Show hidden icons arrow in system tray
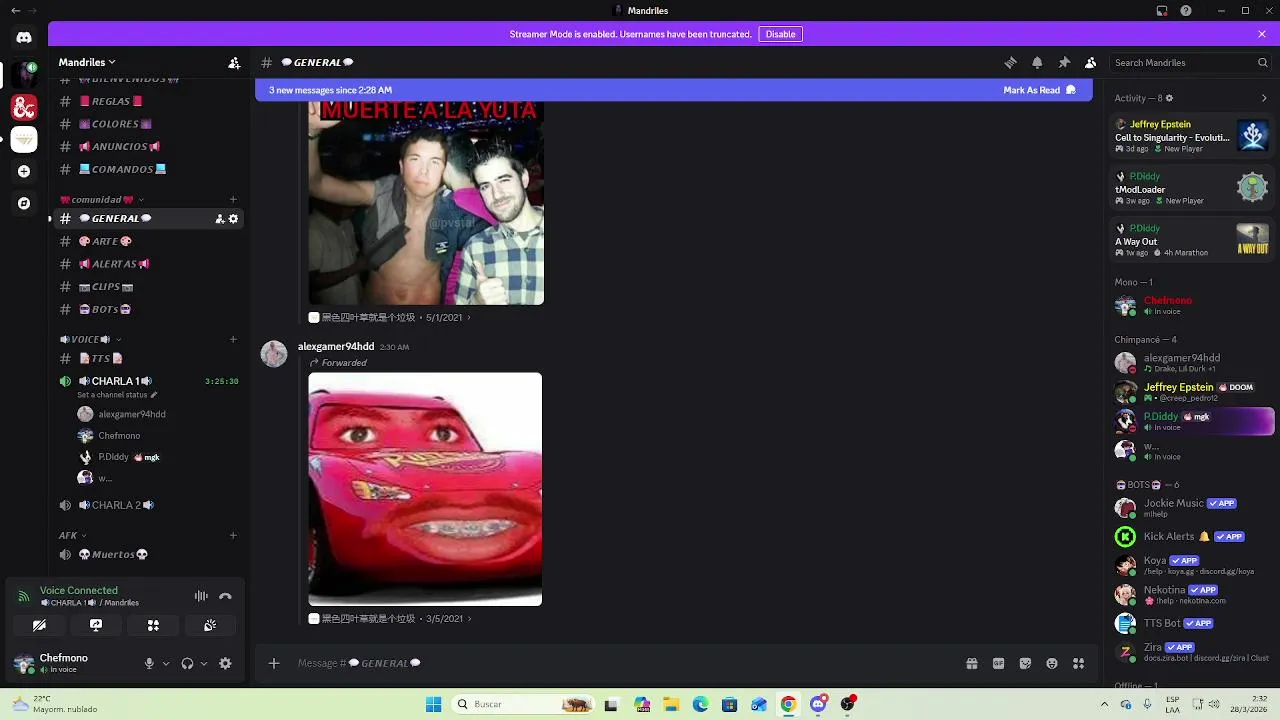The height and width of the screenshot is (720, 1280). point(1104,704)
